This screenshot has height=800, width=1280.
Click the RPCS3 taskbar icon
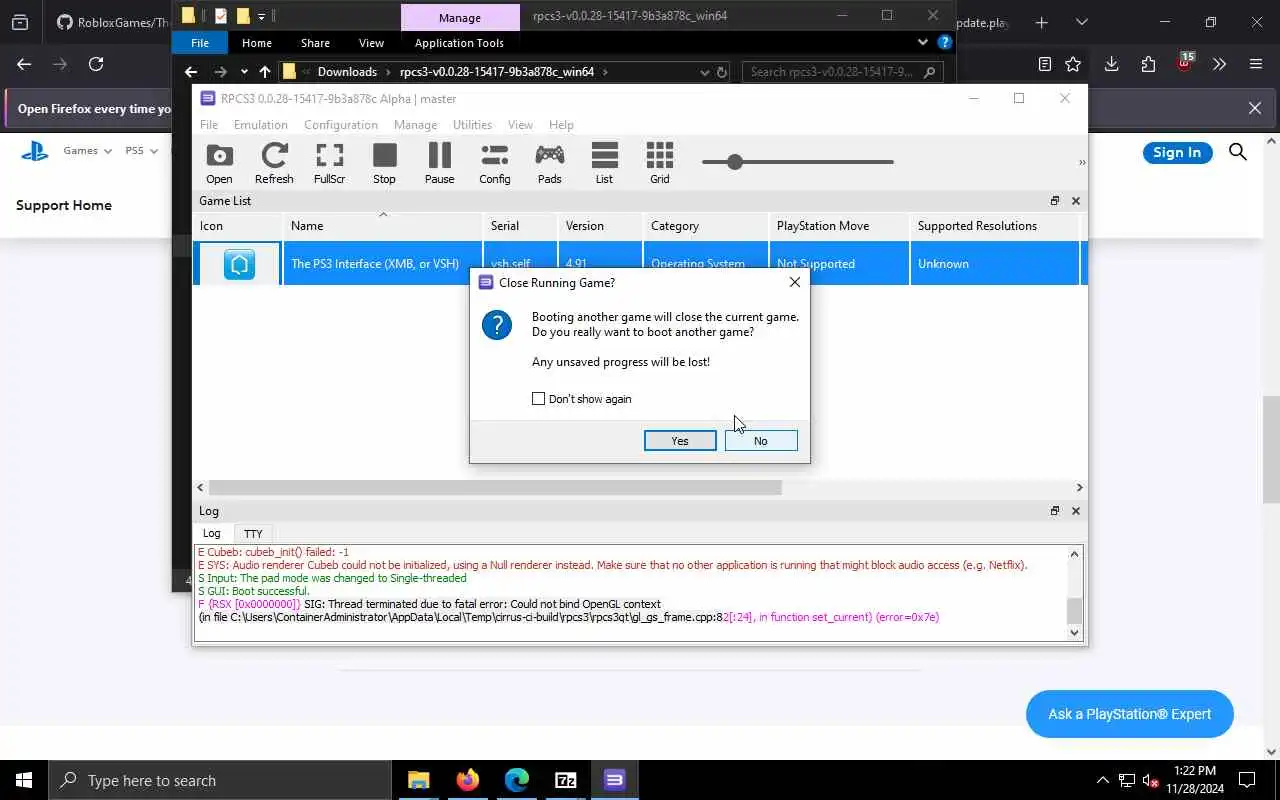point(614,780)
